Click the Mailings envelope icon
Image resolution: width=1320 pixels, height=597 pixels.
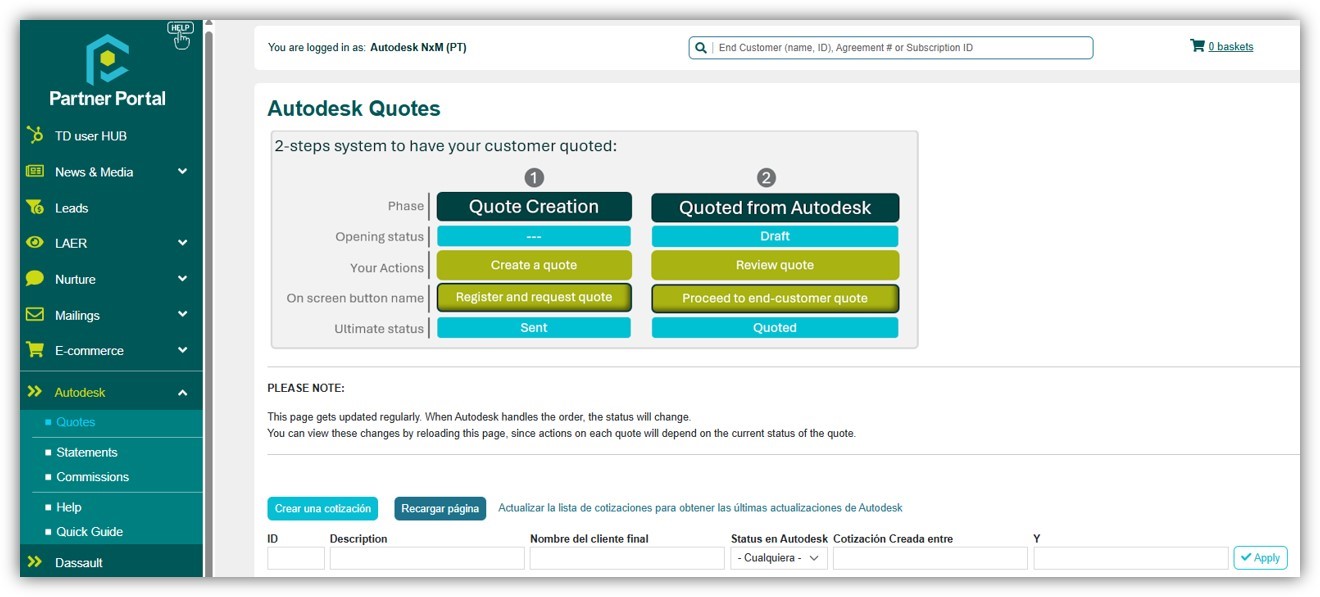pyautogui.click(x=35, y=314)
